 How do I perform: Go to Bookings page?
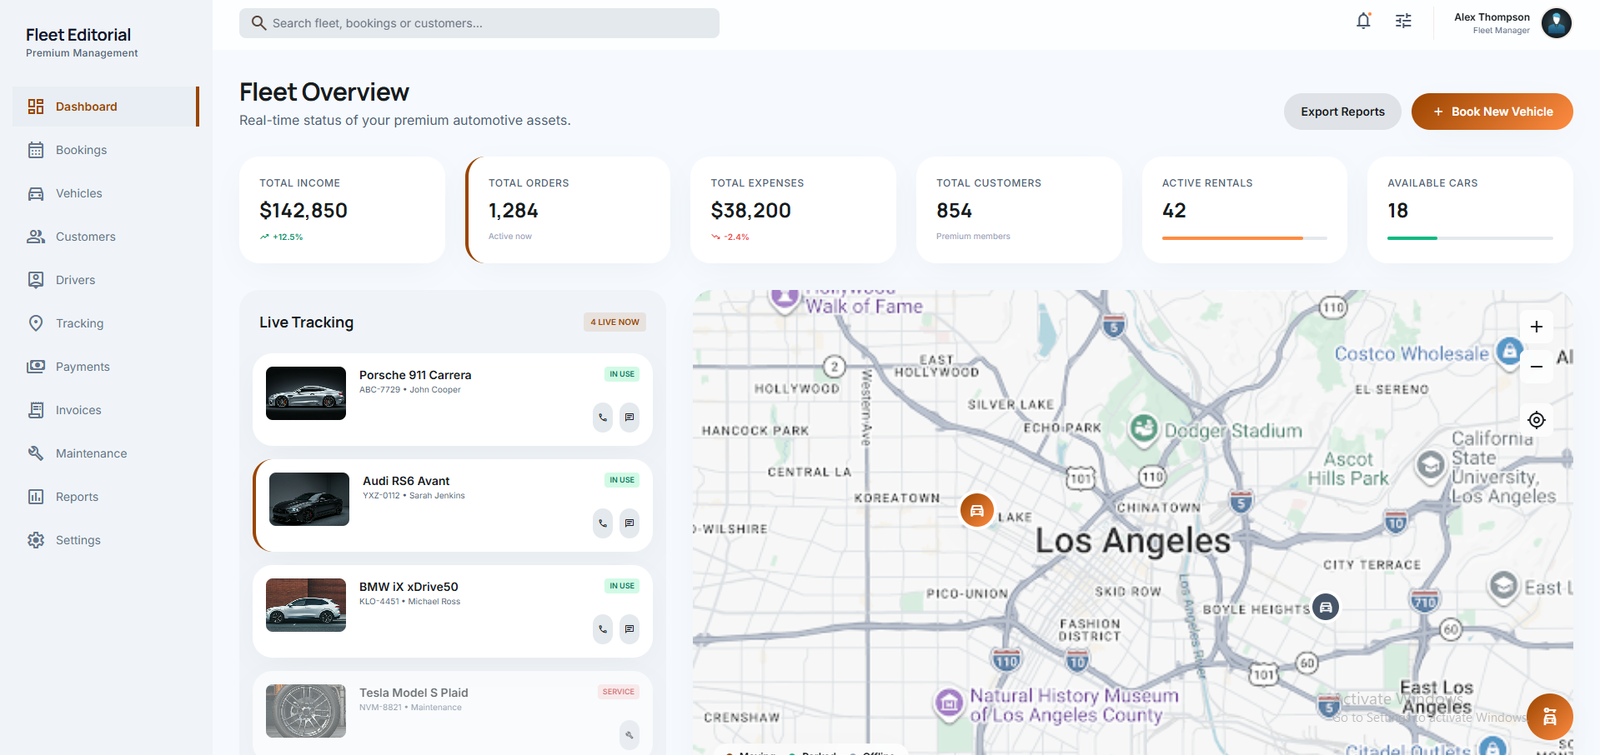click(x=105, y=150)
